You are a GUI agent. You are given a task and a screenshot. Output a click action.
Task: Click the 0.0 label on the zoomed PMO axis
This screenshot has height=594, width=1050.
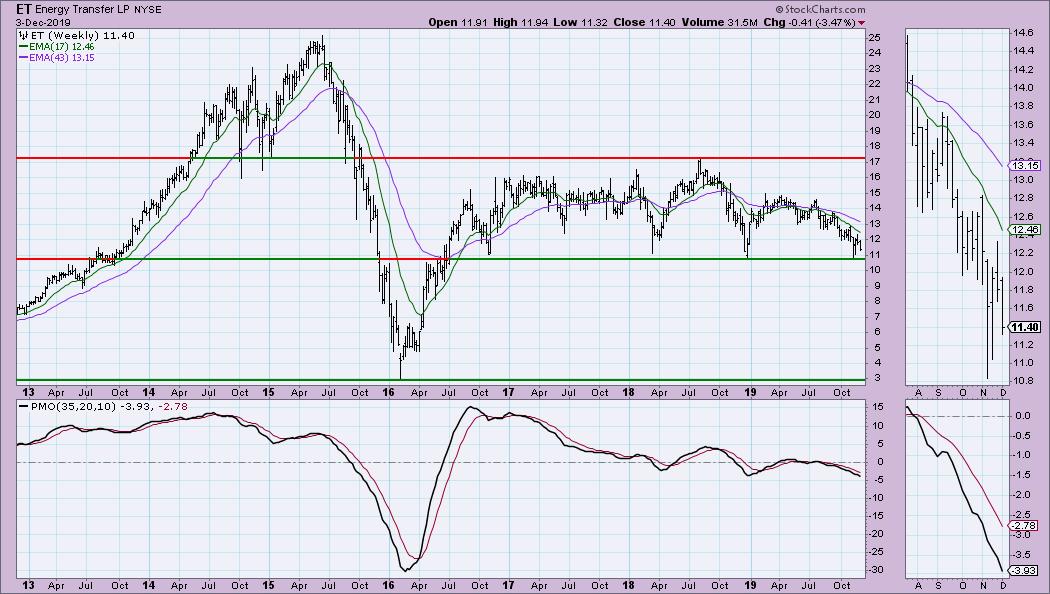point(1023,416)
